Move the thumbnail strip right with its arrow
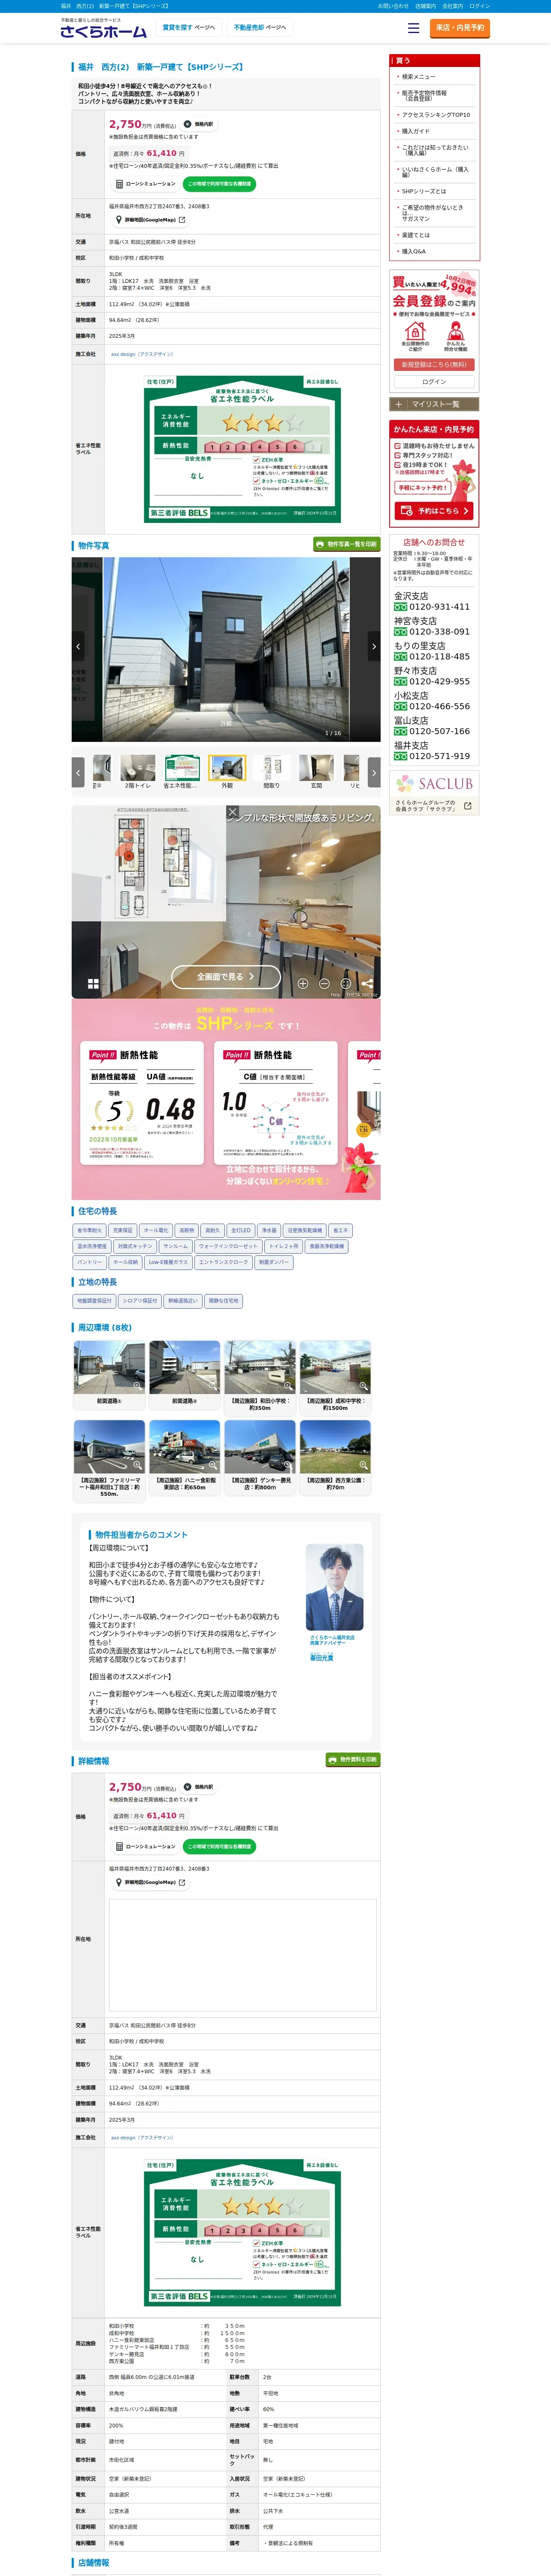The width and height of the screenshot is (551, 2576). click(374, 772)
